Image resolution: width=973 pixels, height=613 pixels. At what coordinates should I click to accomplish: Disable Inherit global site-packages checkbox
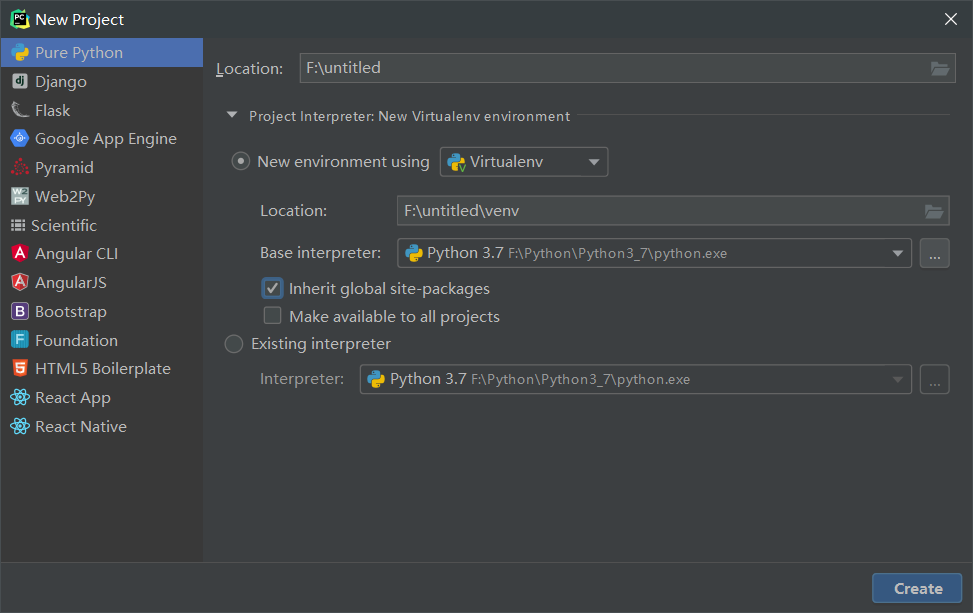(x=272, y=289)
